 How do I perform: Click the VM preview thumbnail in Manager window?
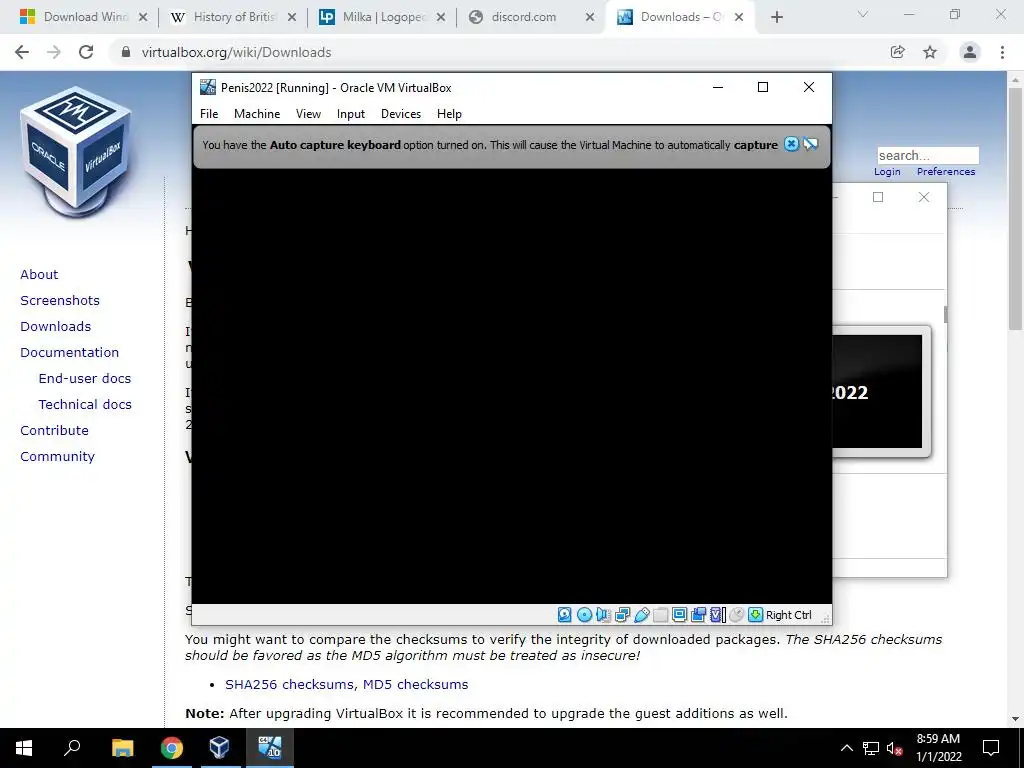(881, 392)
